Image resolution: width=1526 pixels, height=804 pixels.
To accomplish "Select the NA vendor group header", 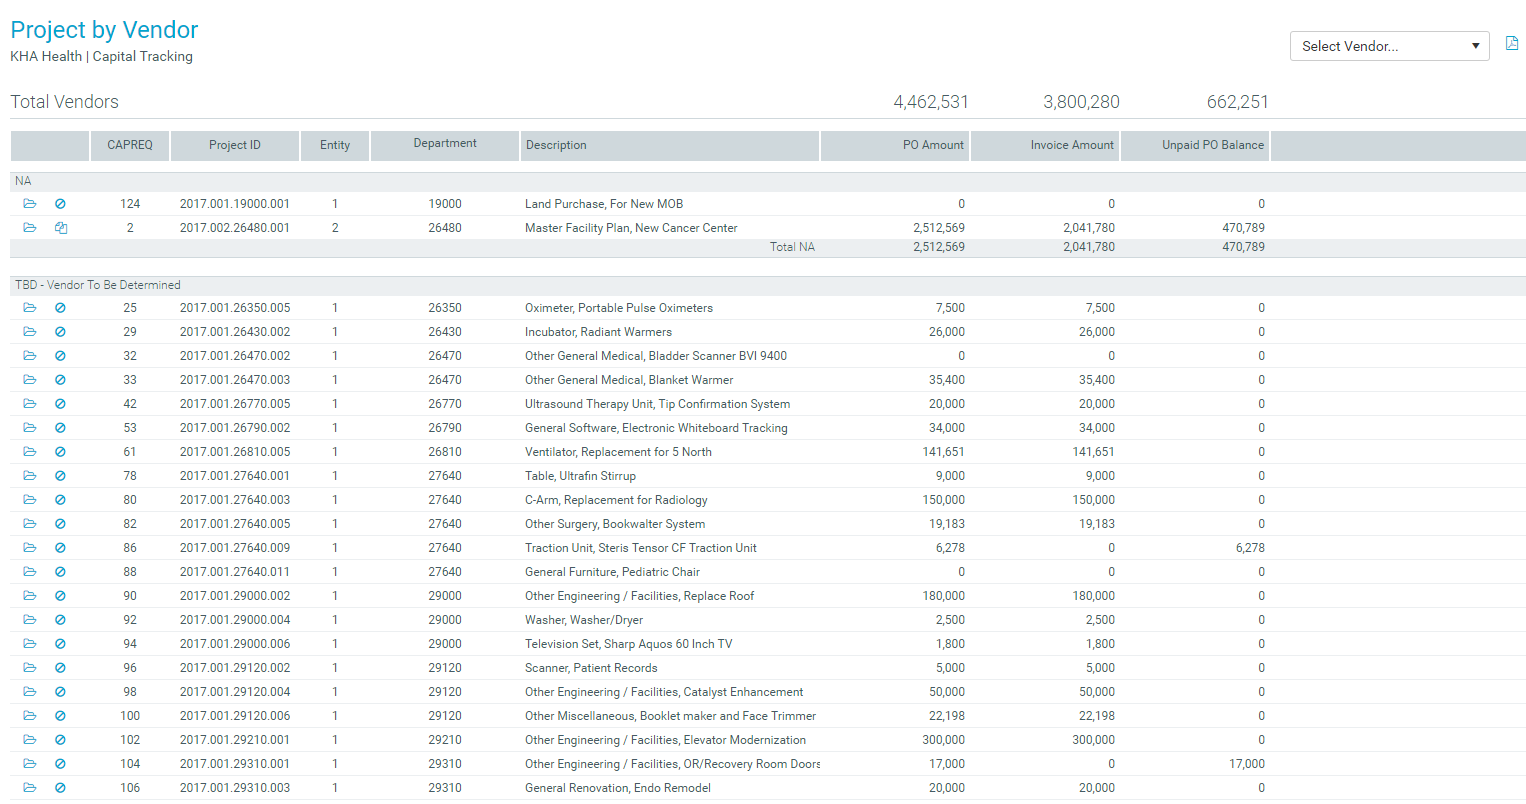I will (x=768, y=181).
